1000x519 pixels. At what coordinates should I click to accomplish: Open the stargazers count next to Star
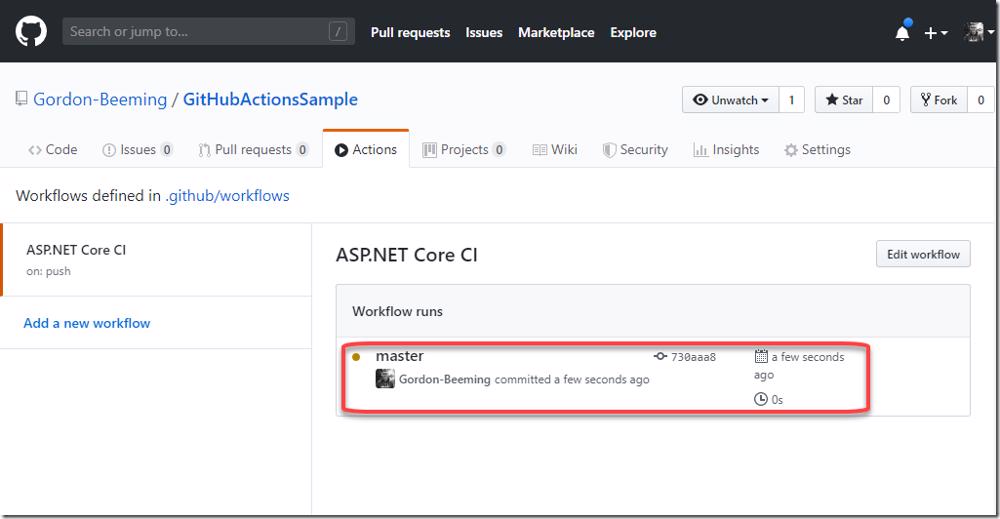pos(886,100)
